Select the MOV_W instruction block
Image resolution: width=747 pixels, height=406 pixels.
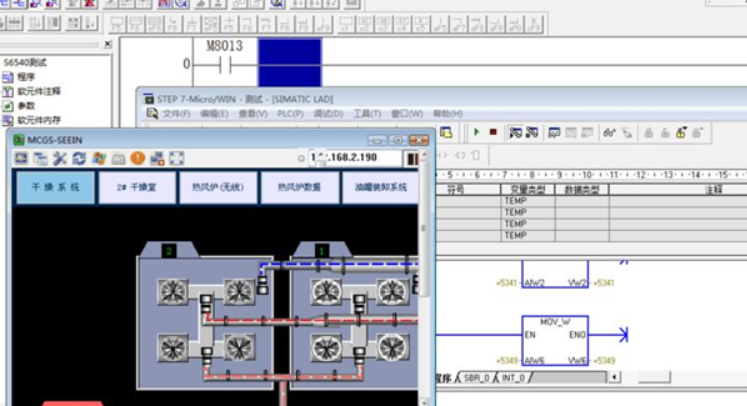tap(554, 342)
